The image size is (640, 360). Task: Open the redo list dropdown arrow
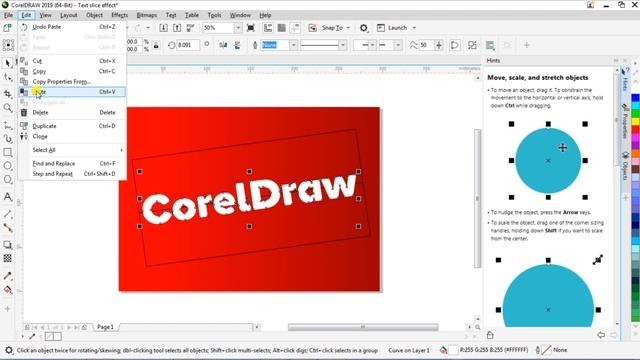(148, 28)
